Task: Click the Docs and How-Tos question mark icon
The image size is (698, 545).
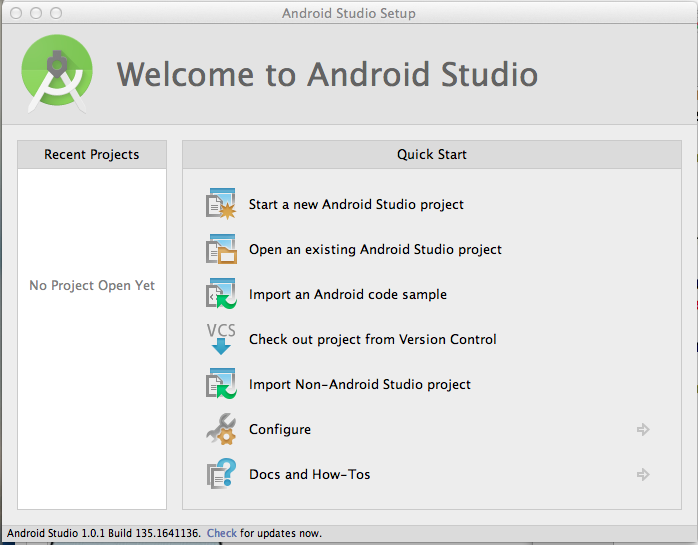Action: 221,474
